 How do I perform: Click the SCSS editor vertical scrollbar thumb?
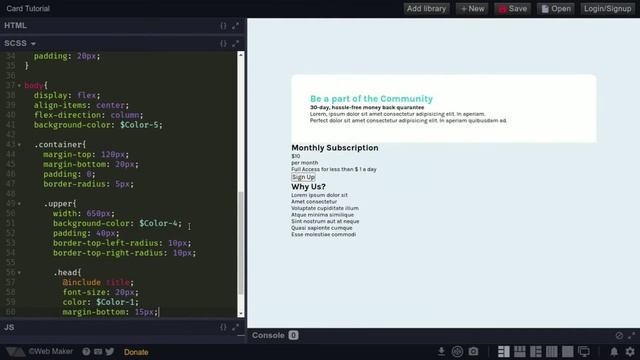coord(241,242)
